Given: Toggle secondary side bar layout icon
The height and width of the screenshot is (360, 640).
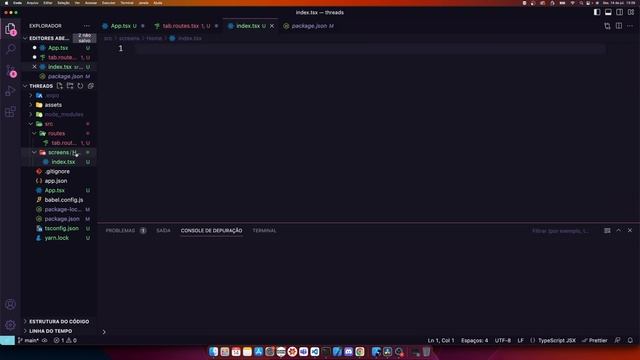Looking at the screenshot, I should [620, 12].
